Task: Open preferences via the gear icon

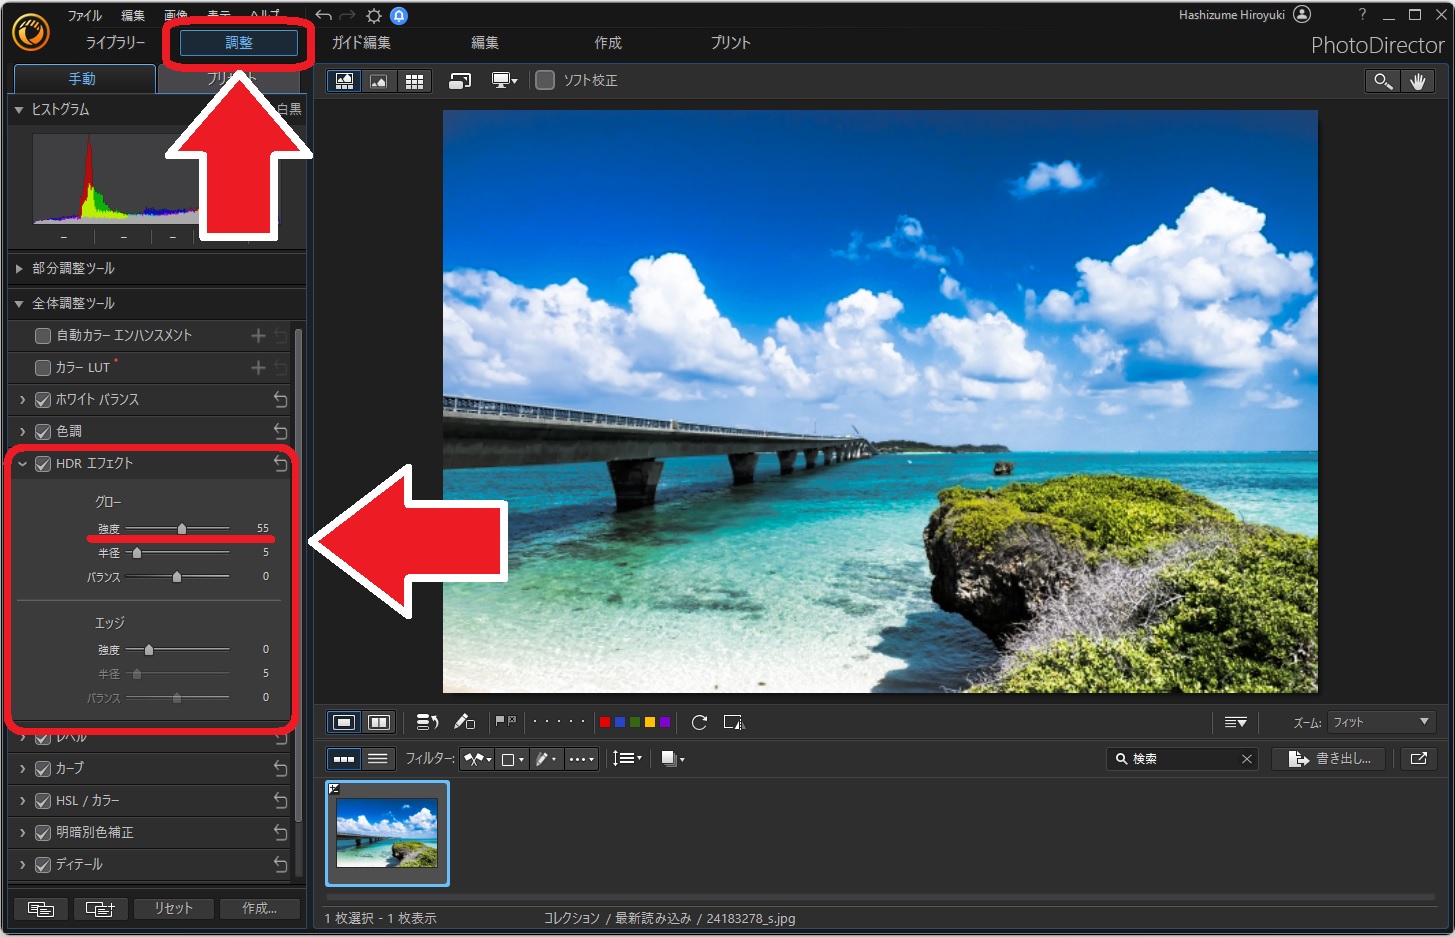Action: pos(373,15)
